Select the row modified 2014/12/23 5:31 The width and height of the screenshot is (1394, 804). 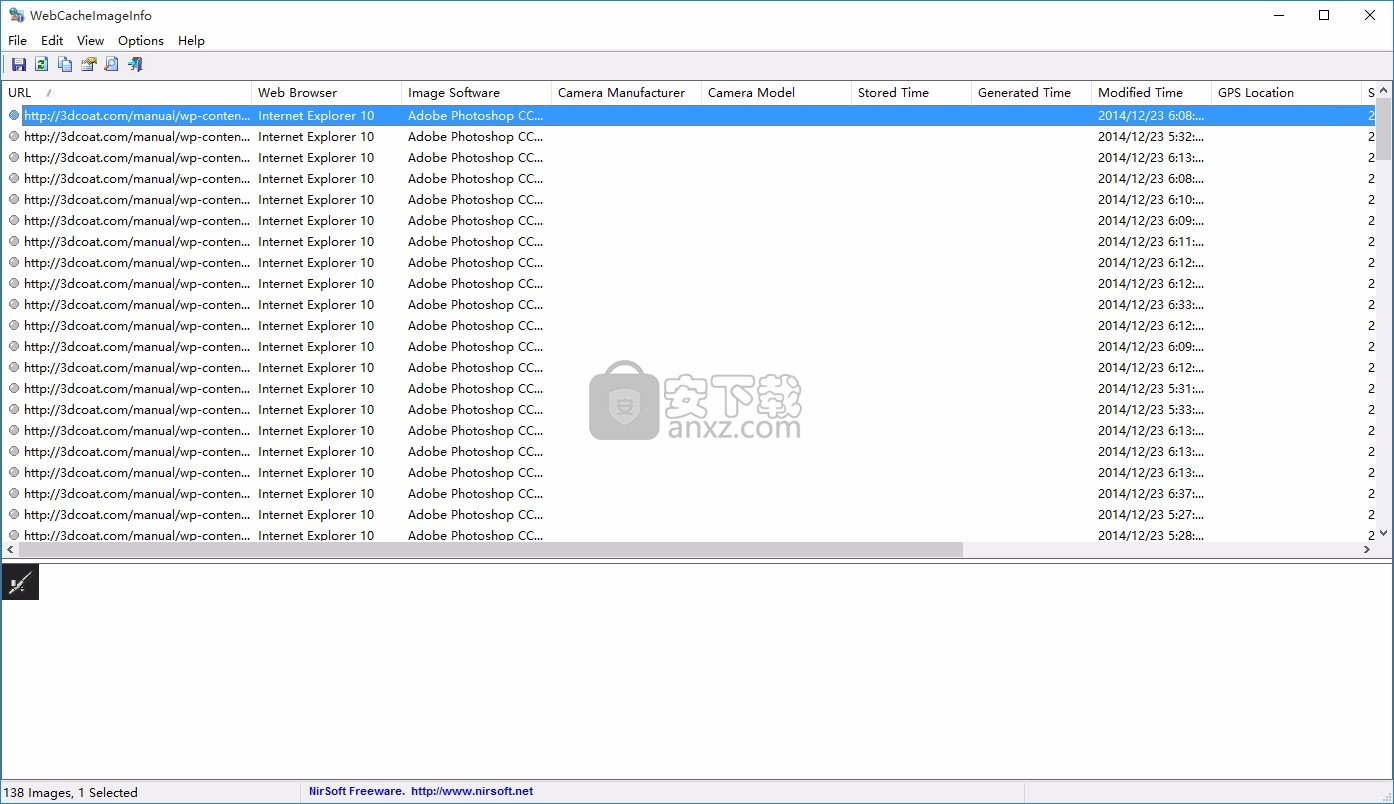tap(688, 389)
